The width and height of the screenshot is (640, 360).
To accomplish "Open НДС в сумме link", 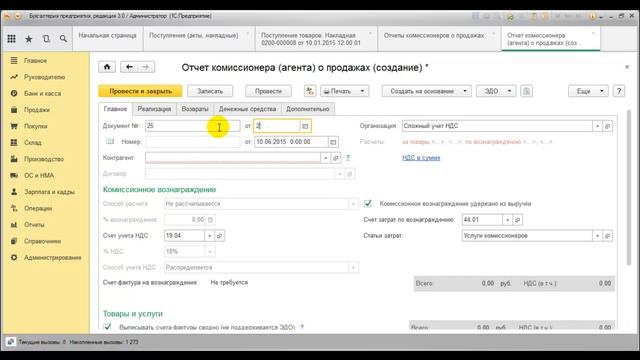I will tap(421, 158).
